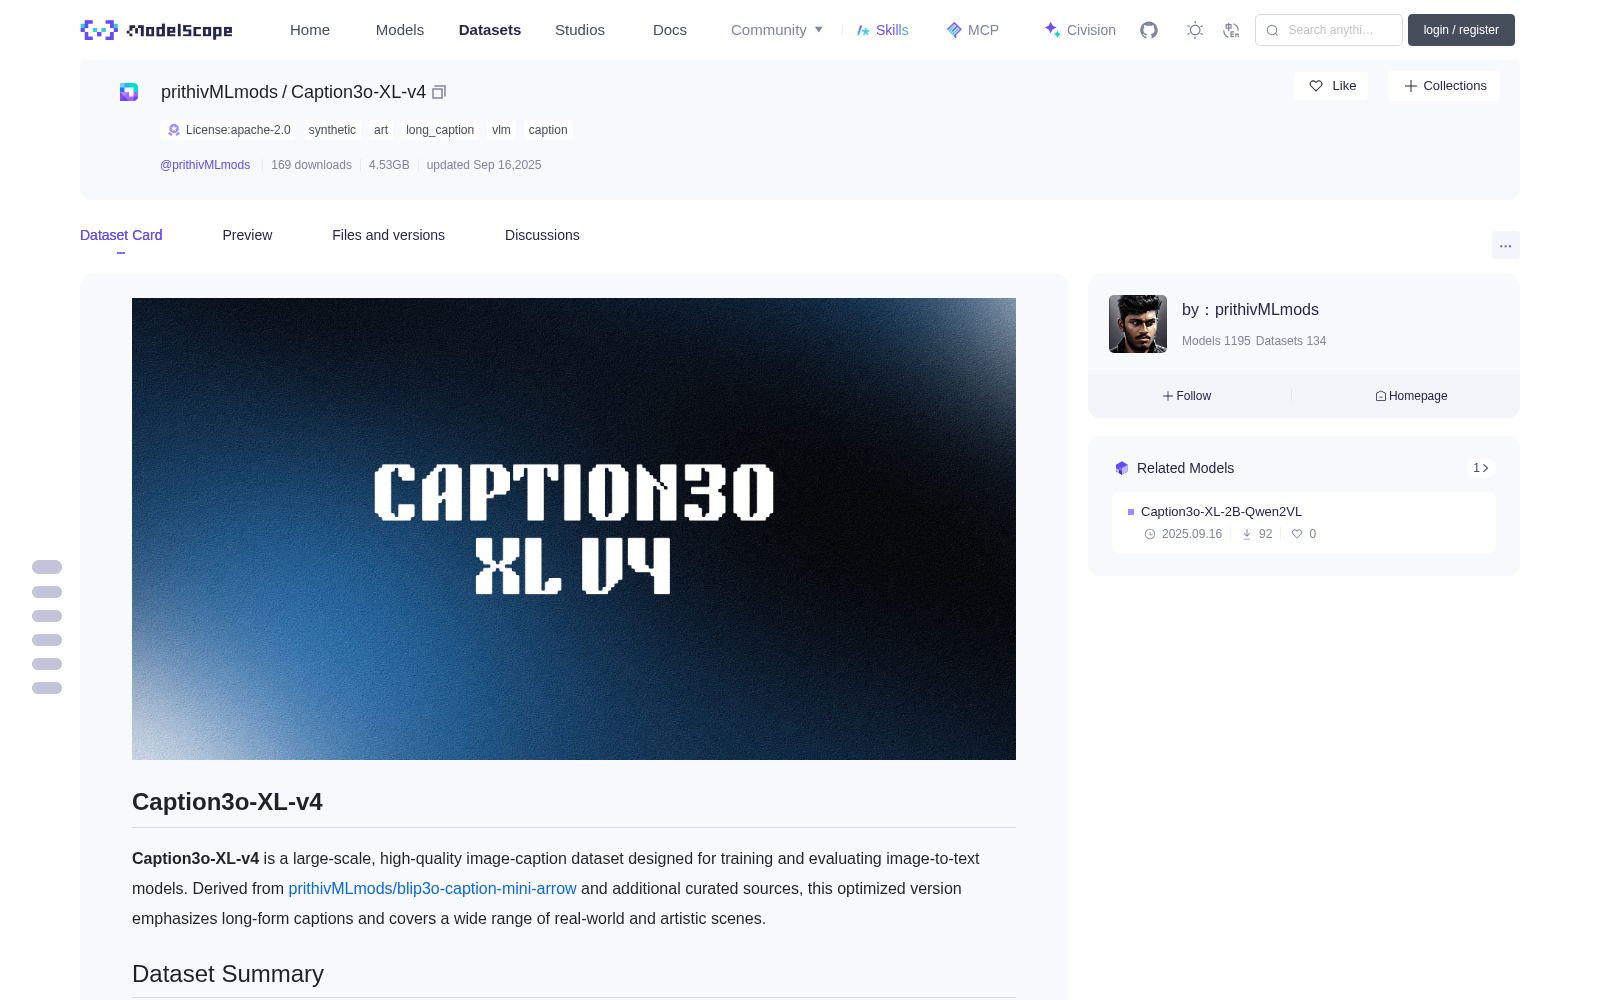
Task: Open the Studios section
Action: point(580,30)
